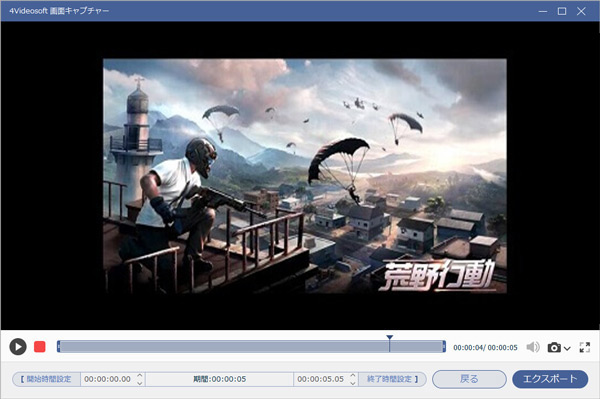Click the 戻る back button
Image resolution: width=600 pixels, height=399 pixels.
click(469, 379)
